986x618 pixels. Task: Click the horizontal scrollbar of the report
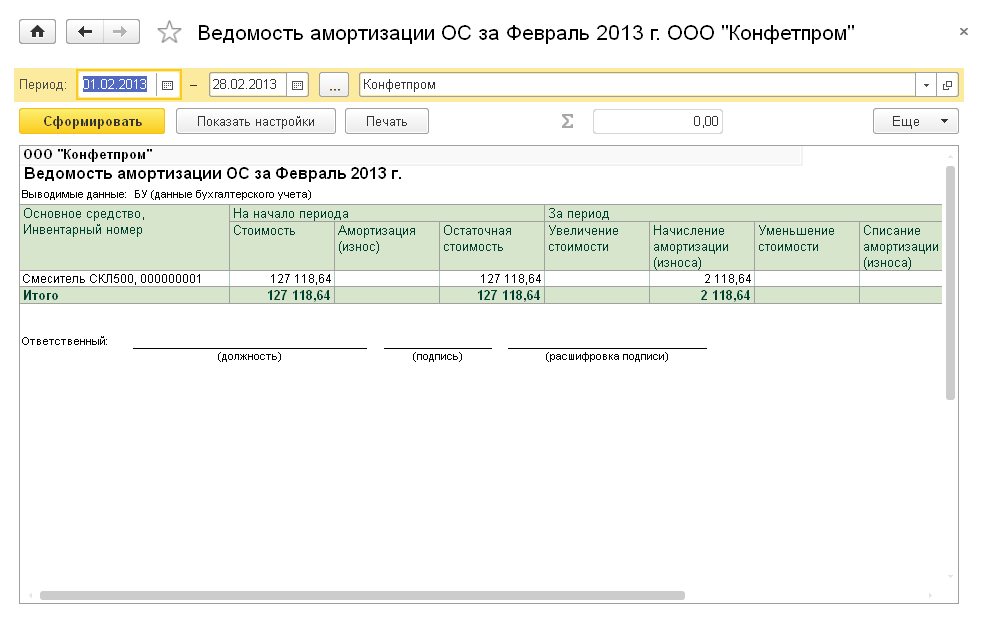(x=362, y=595)
